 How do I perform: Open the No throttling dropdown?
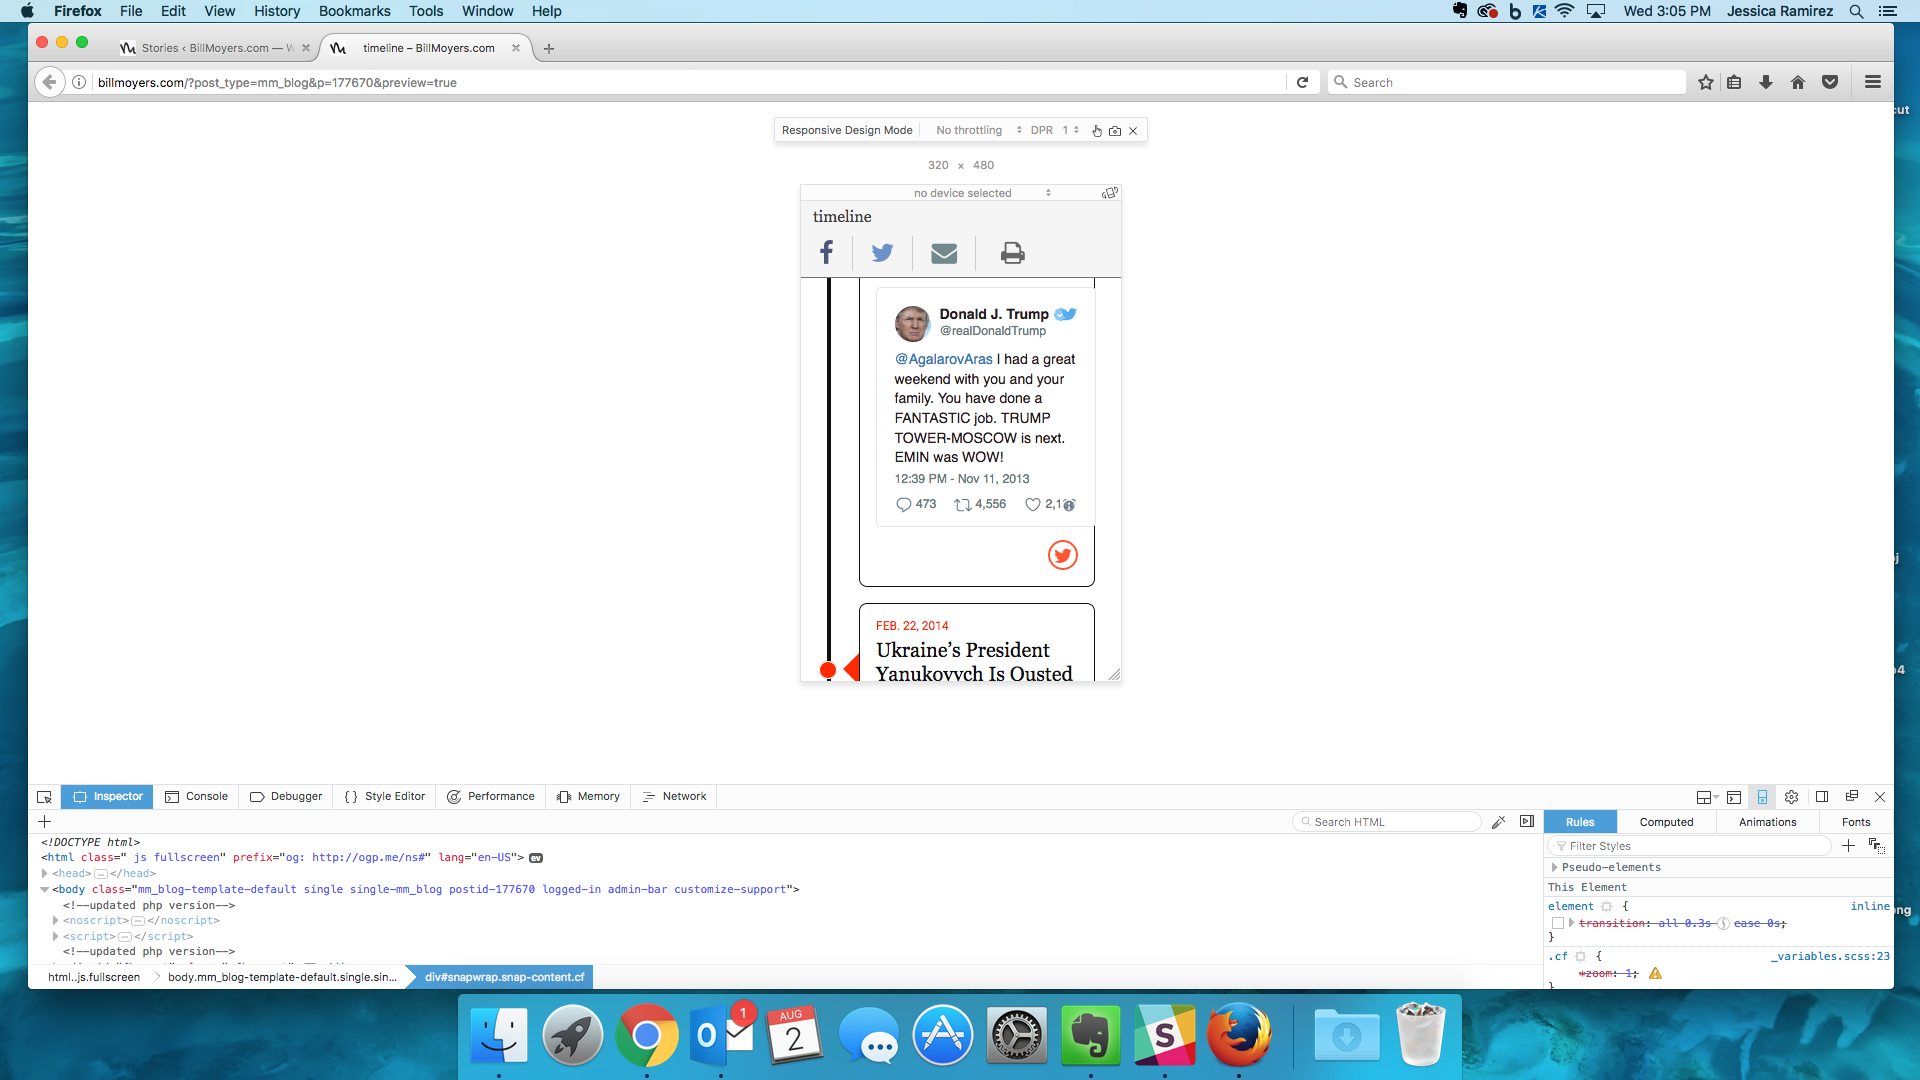[x=978, y=131]
